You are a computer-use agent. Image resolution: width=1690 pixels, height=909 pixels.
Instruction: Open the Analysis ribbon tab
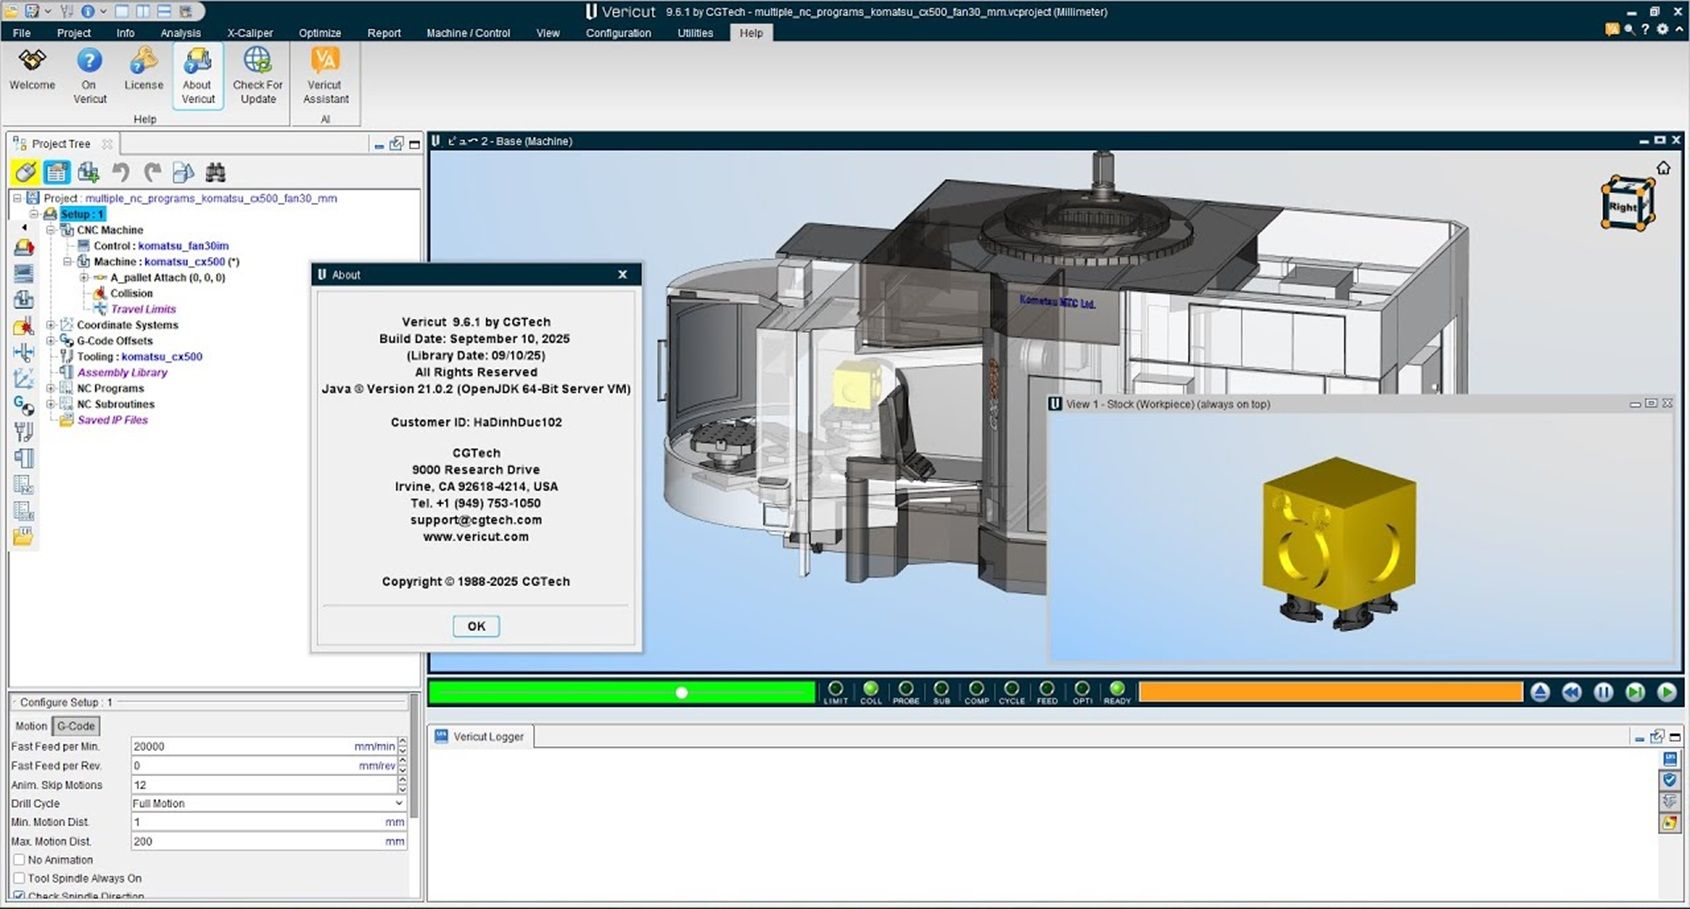(x=180, y=33)
